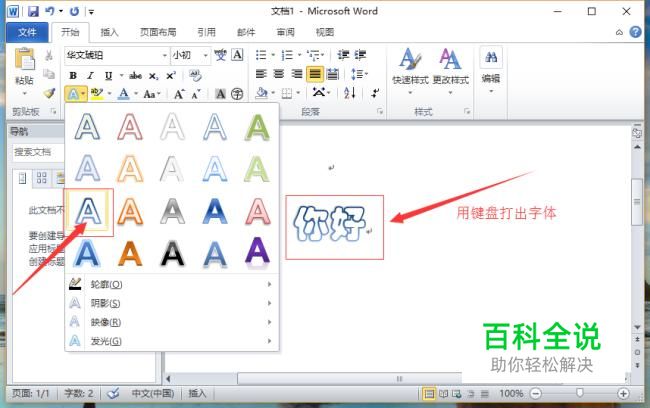
Task: Click the Phonetic Guide icon
Action: [221, 55]
